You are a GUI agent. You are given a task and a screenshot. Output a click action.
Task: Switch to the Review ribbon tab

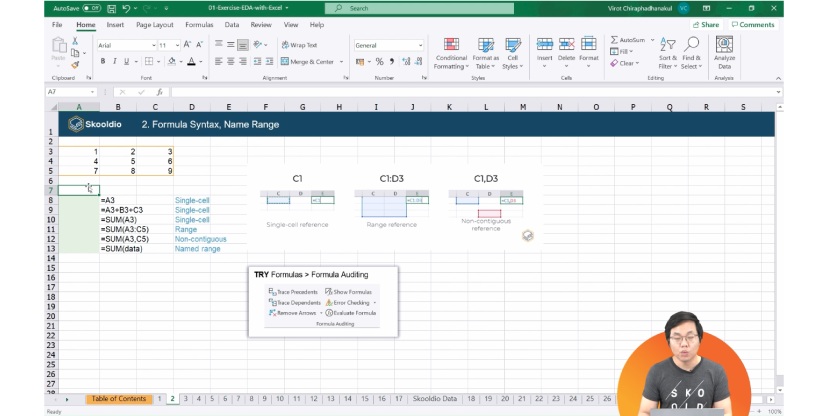[x=261, y=25]
